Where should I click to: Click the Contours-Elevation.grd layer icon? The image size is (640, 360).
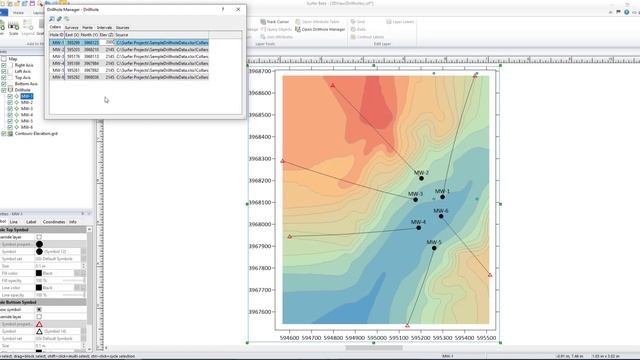coord(11,133)
